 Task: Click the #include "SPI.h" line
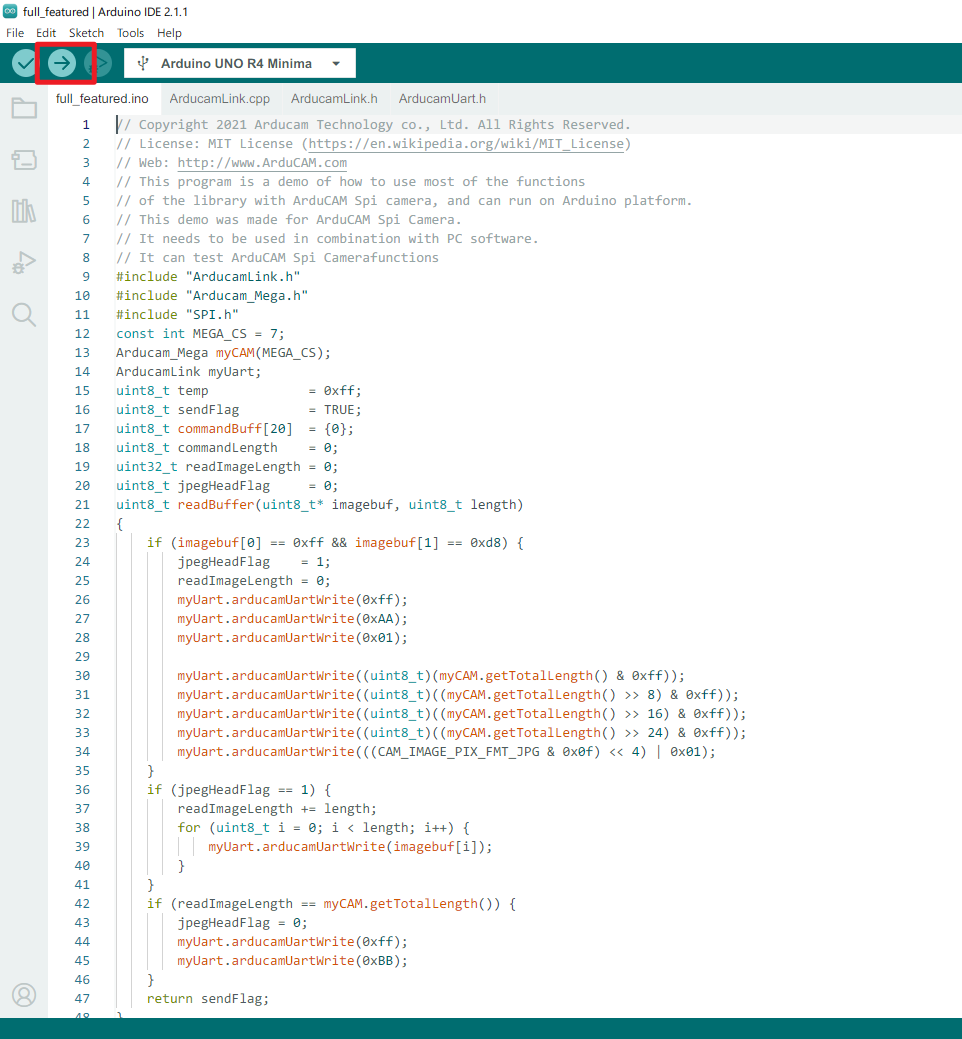coord(177,315)
